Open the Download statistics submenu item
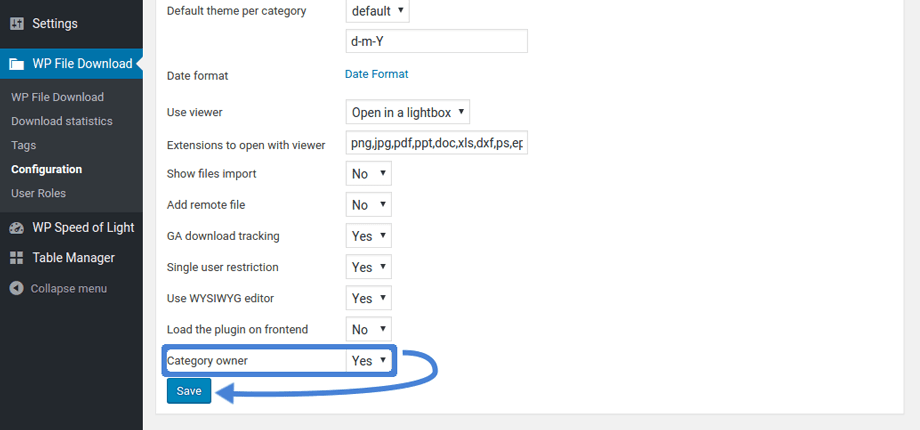 pyautogui.click(x=62, y=121)
